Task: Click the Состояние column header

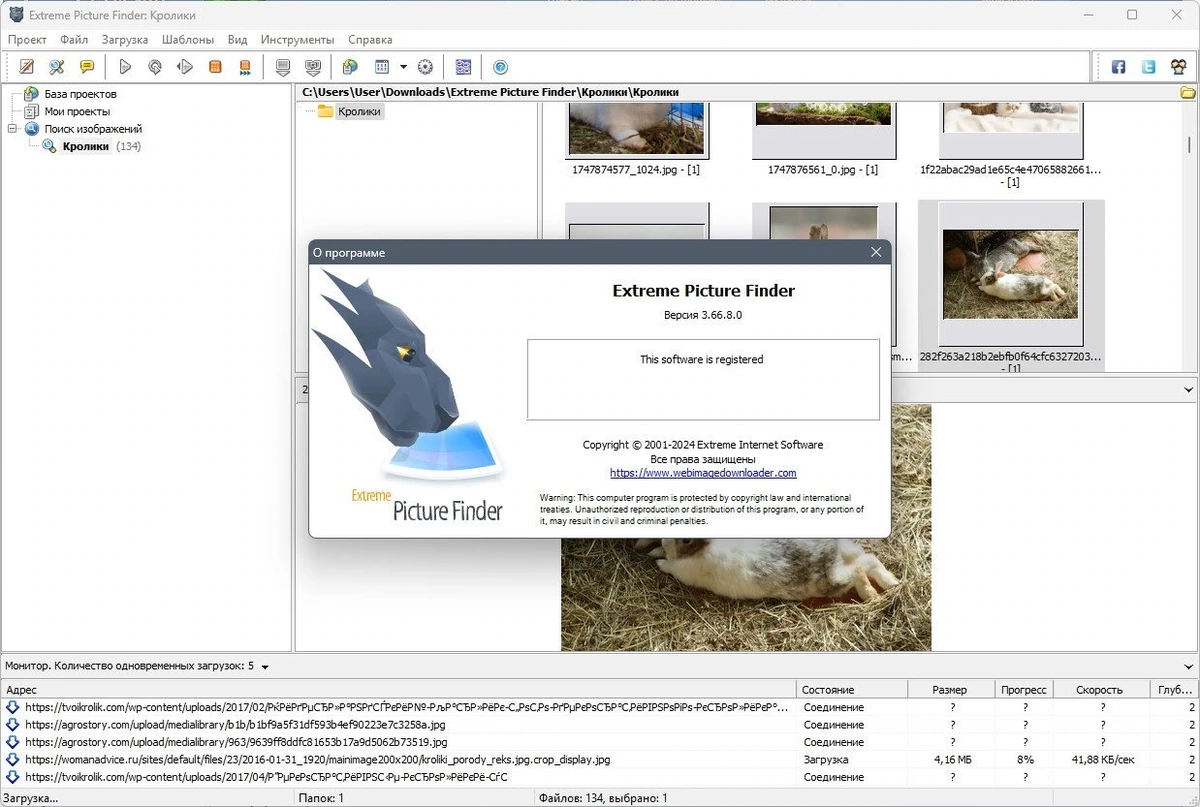Action: click(852, 689)
